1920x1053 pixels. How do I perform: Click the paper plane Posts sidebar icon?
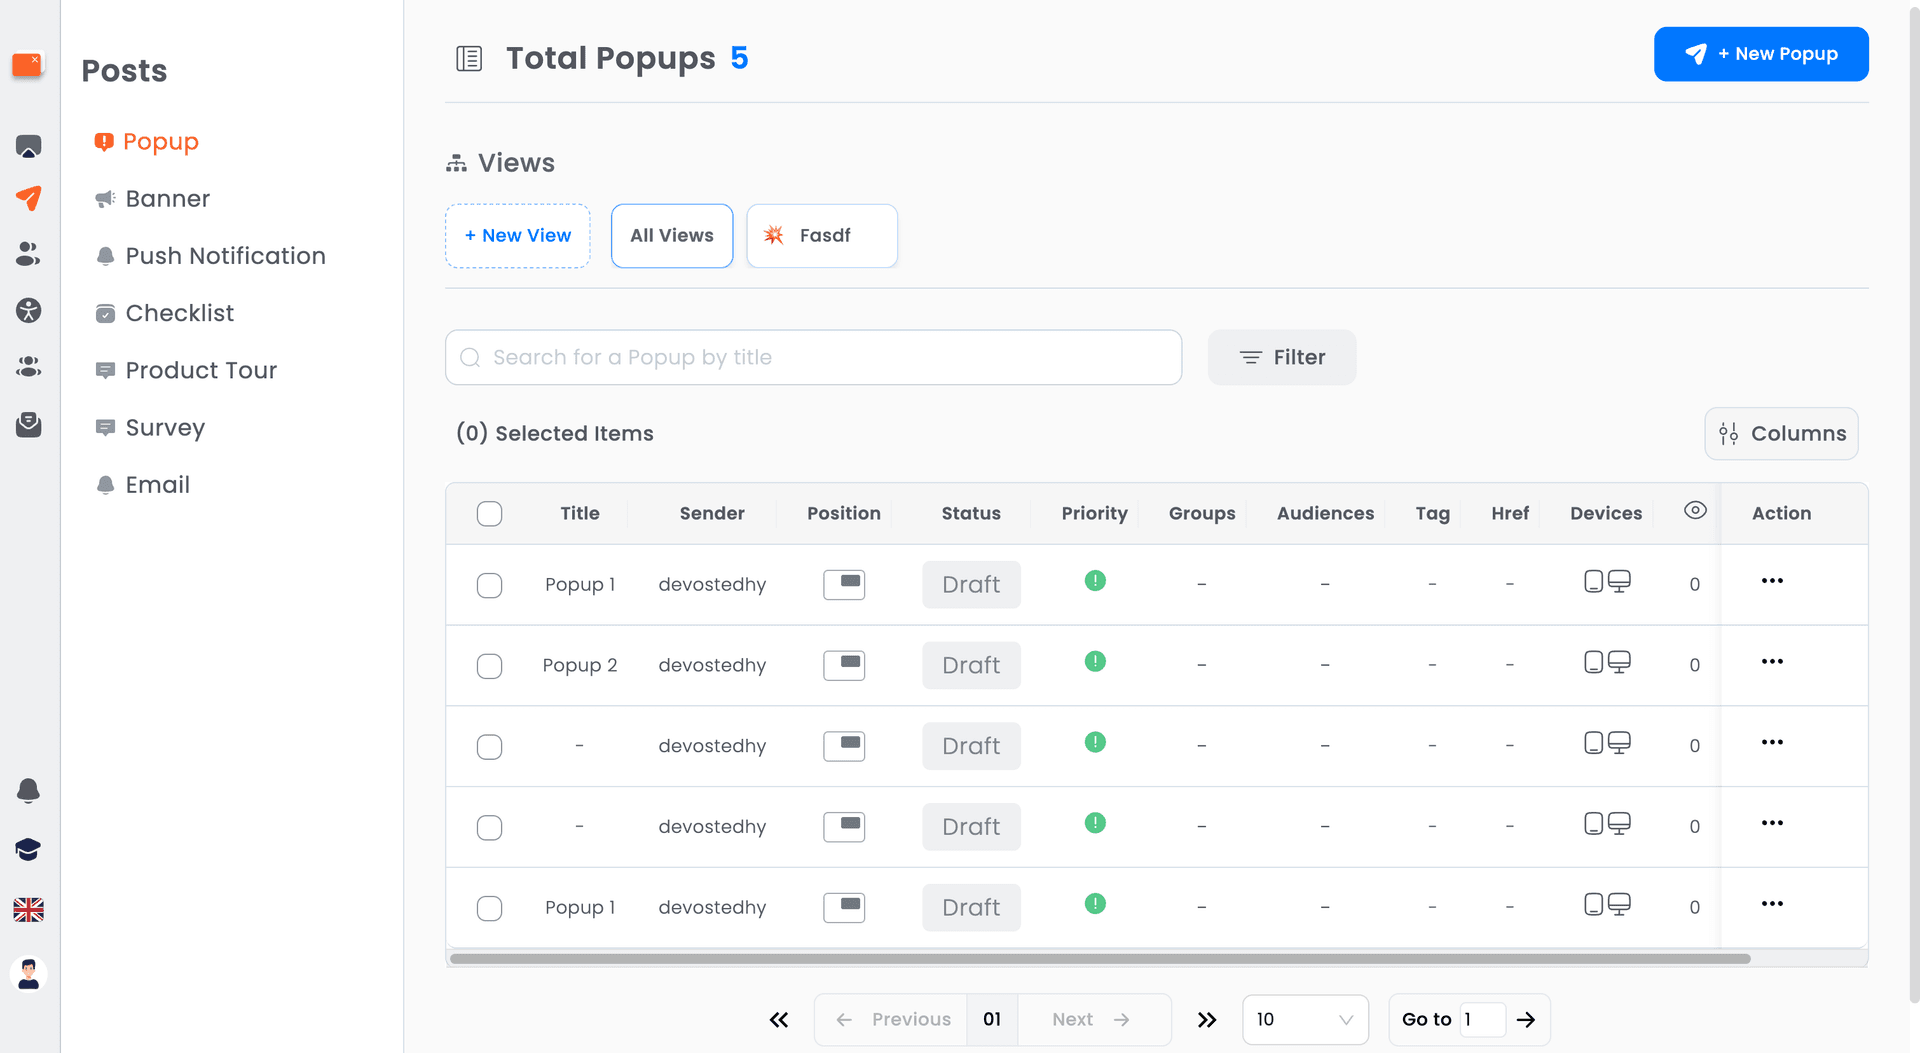click(28, 198)
